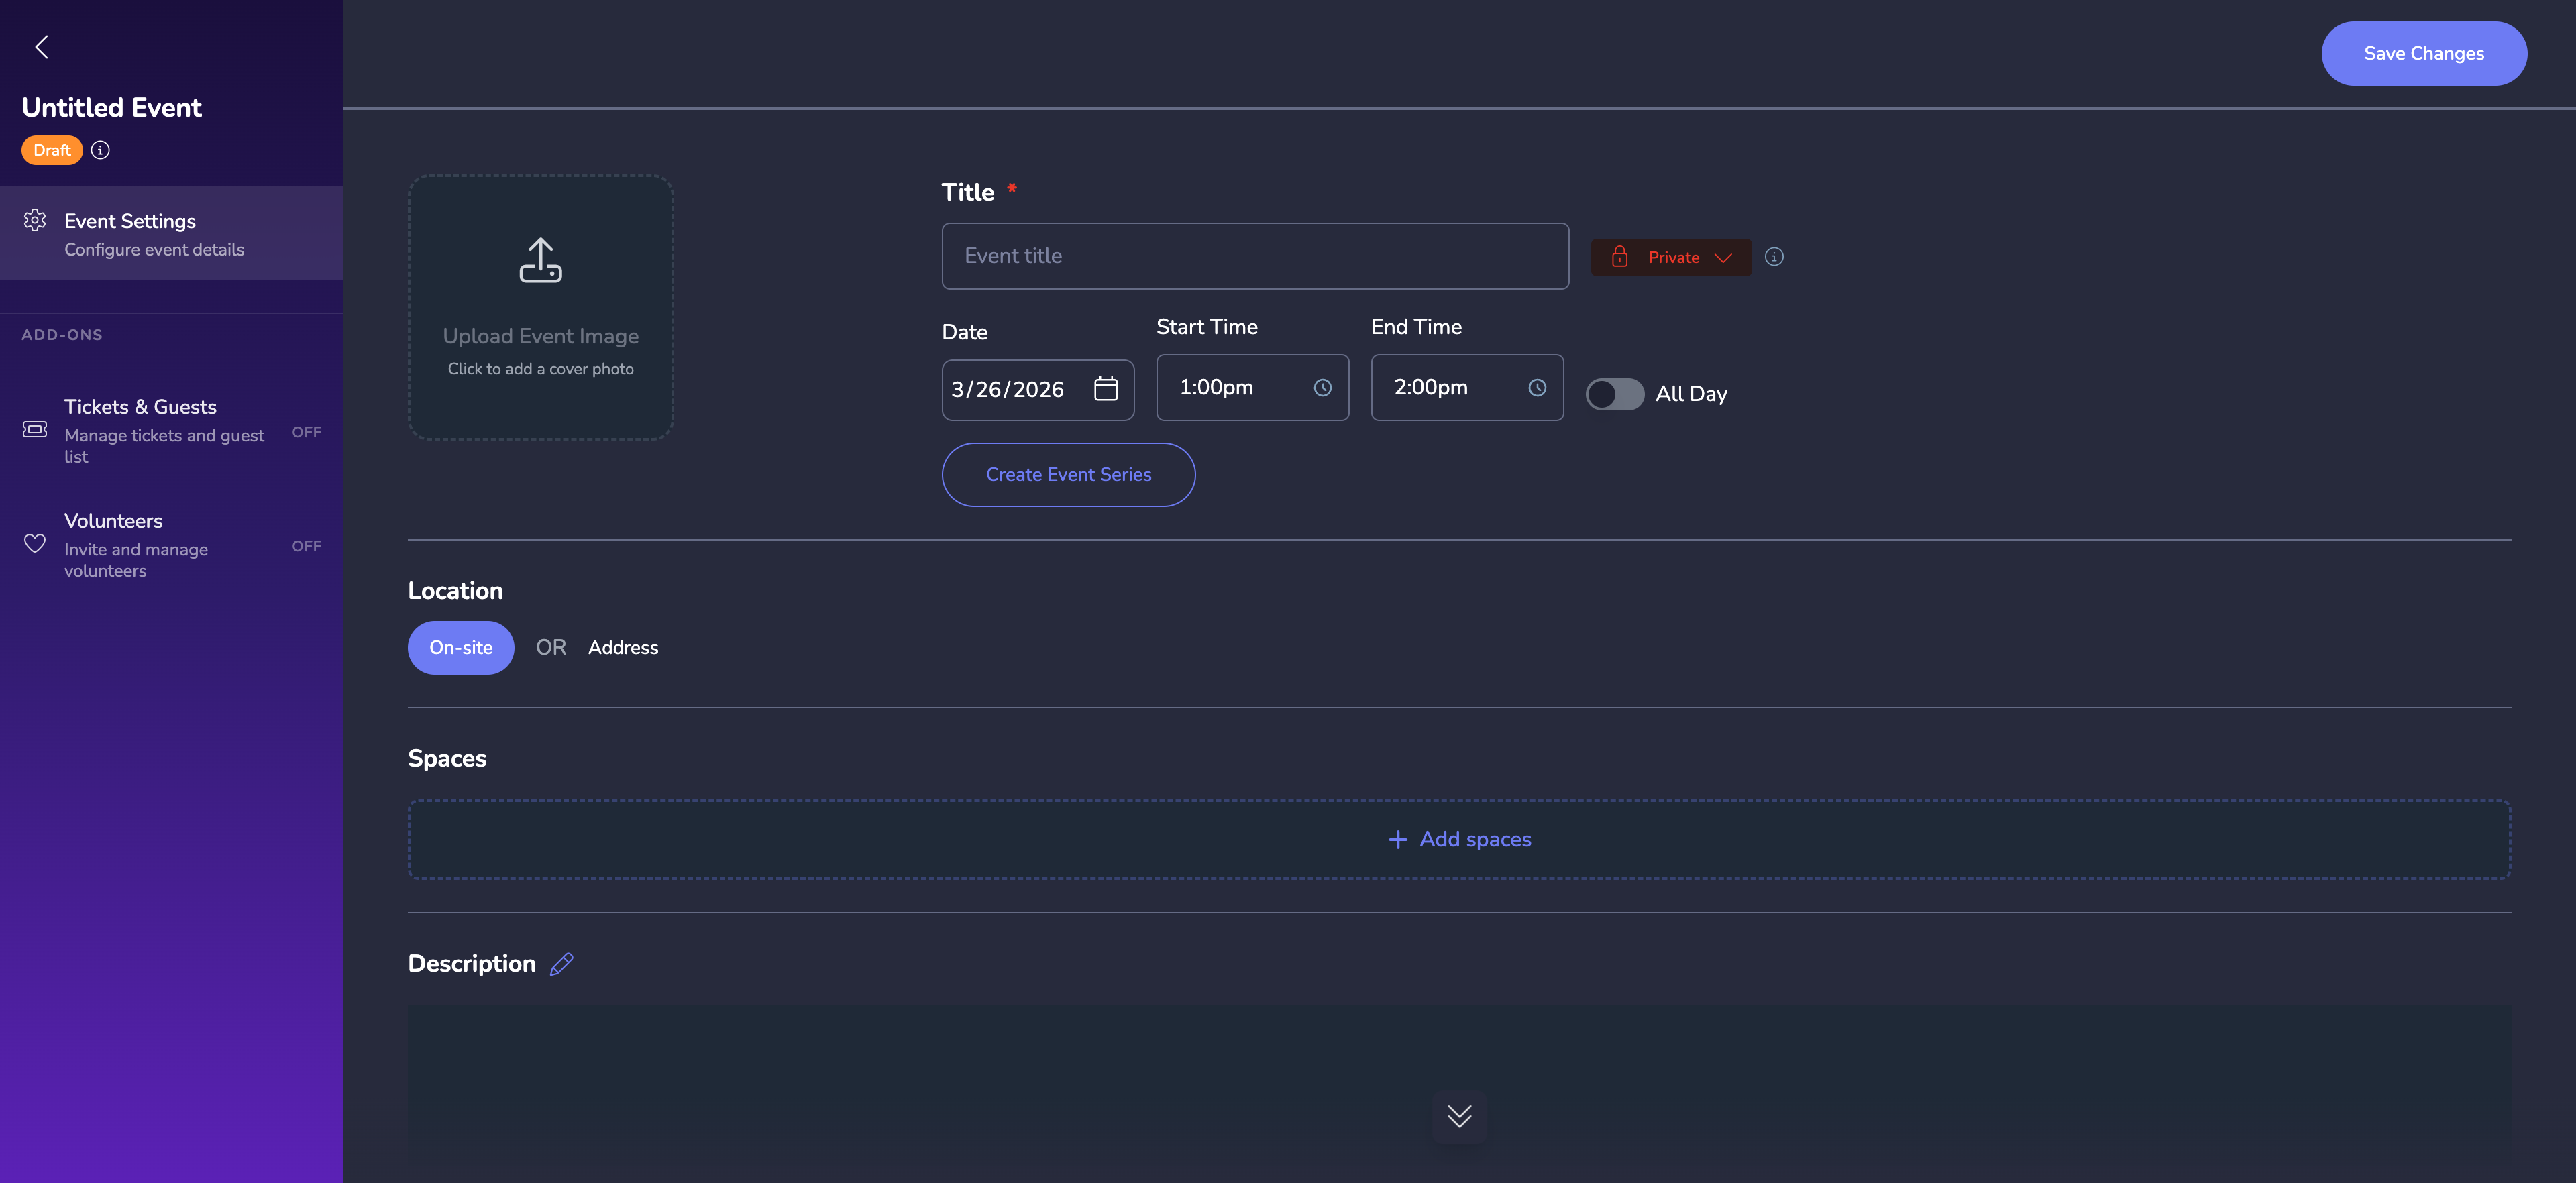Click the Description edit pencil icon
Image resolution: width=2576 pixels, height=1183 pixels.
(561, 963)
